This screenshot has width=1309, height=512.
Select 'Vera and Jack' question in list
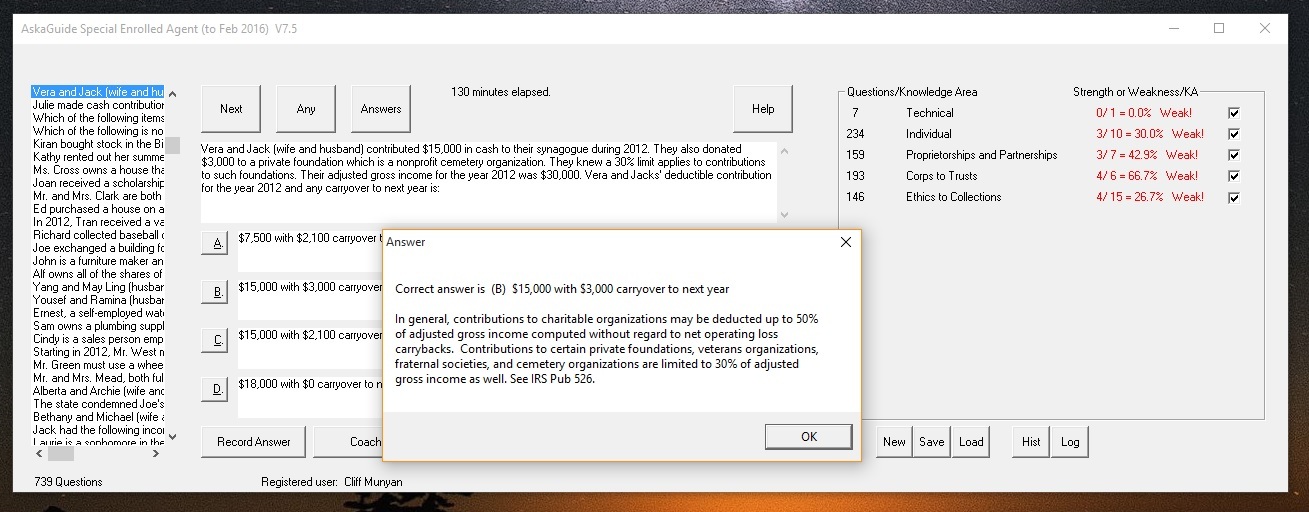point(98,92)
